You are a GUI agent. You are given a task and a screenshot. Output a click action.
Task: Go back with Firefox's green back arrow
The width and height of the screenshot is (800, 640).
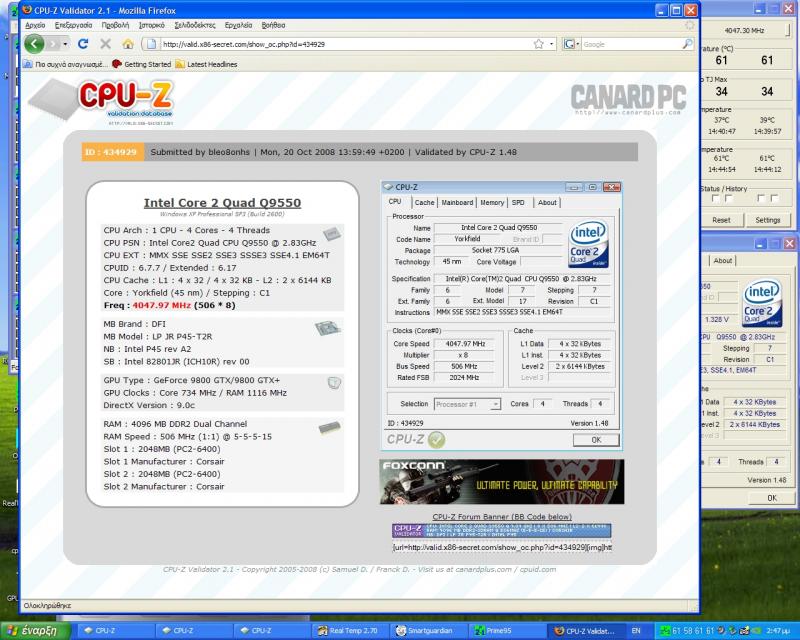click(34, 44)
